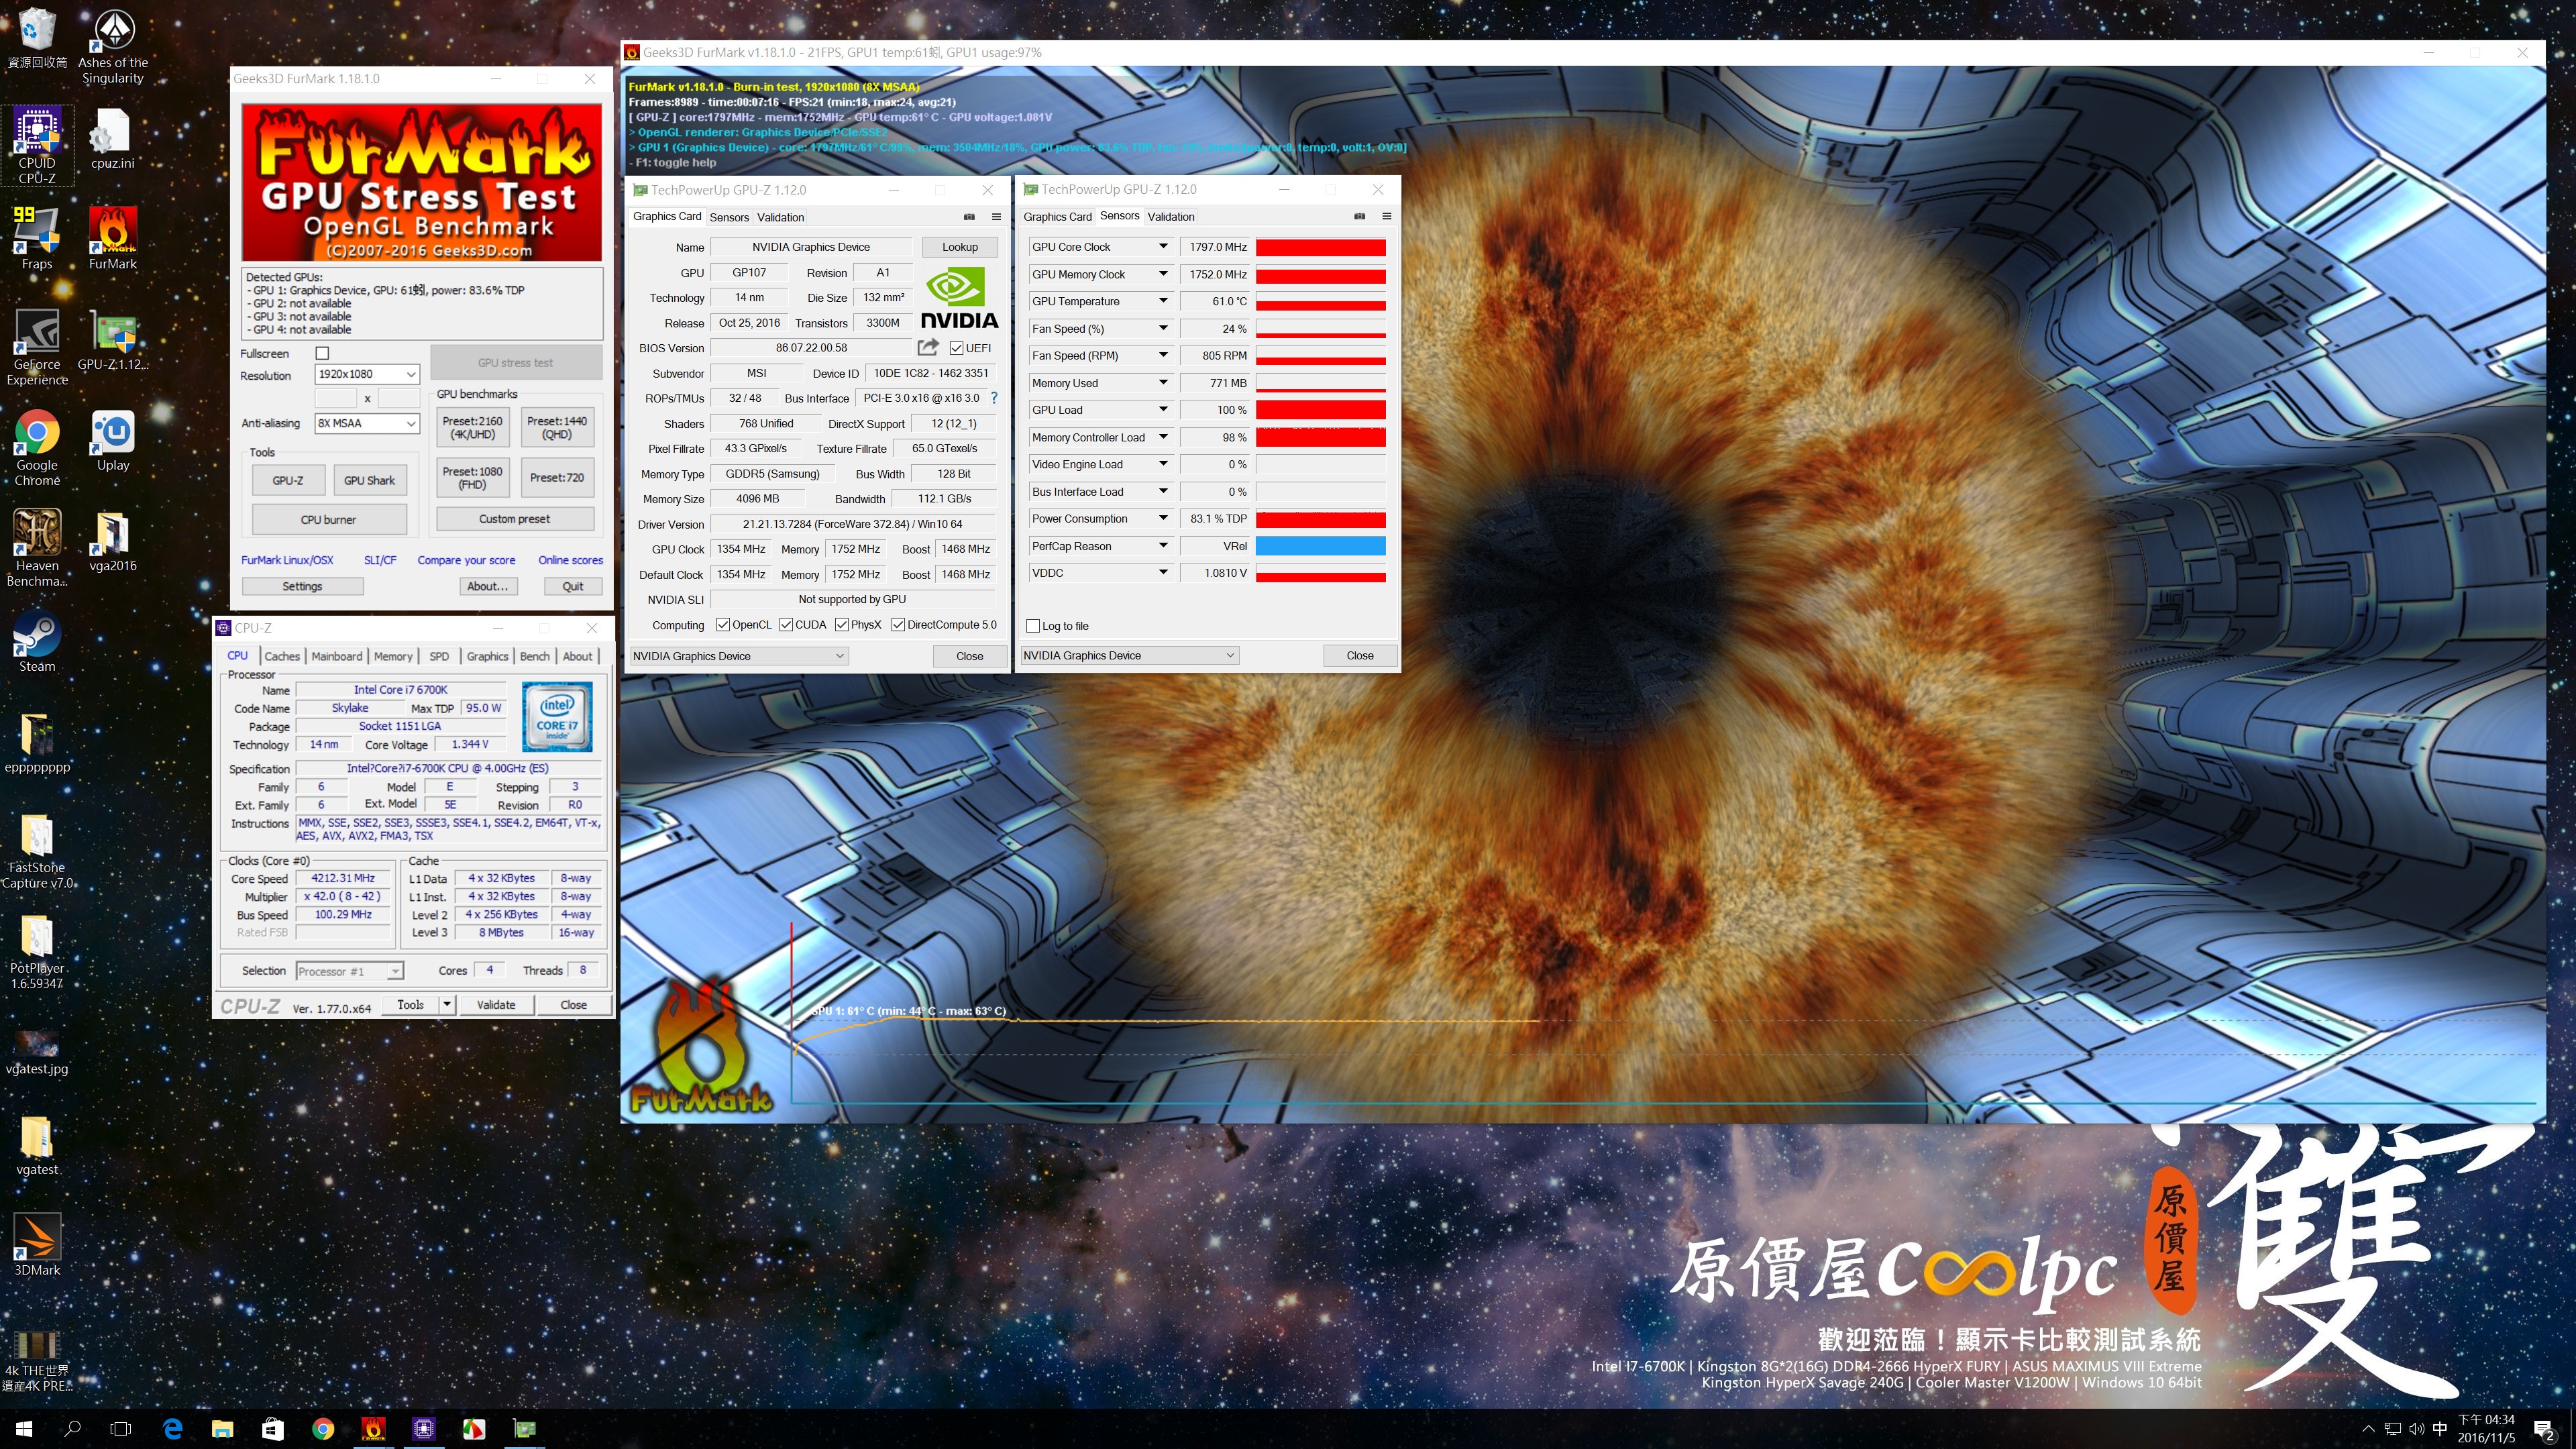The width and height of the screenshot is (2576, 1449).
Task: Open the GPU-Z 1.12 desktop icon
Action: (x=112, y=340)
